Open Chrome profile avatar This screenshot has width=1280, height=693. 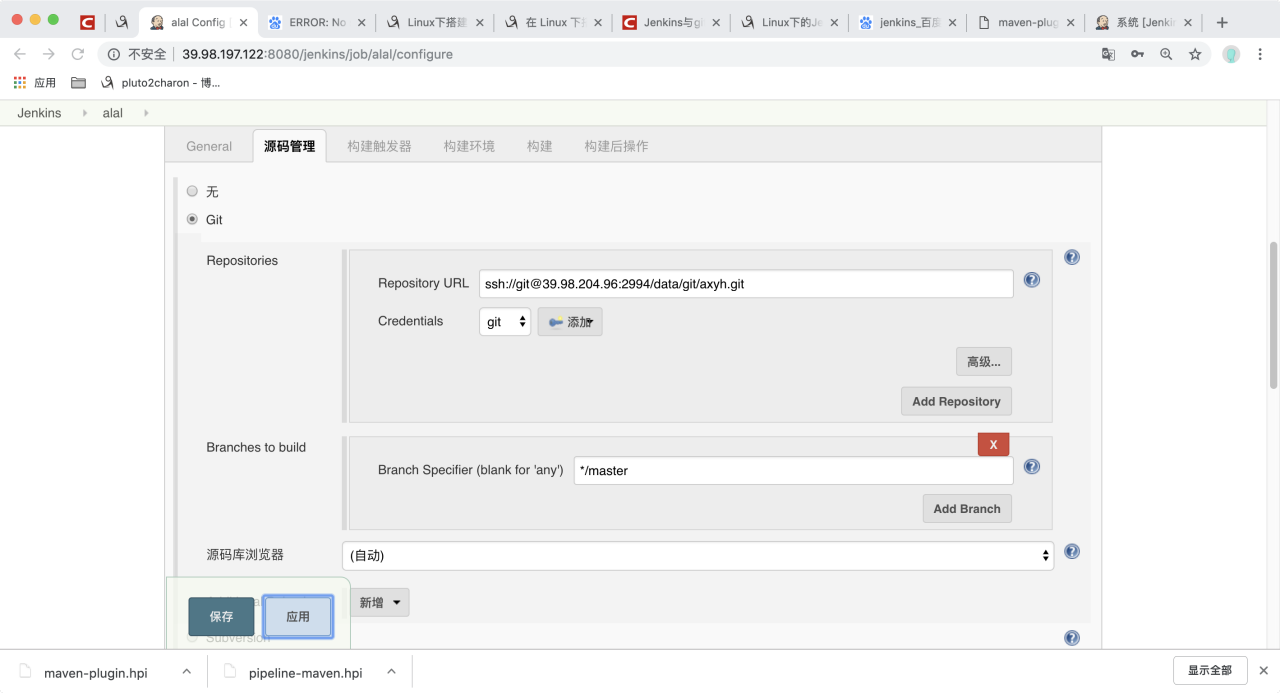point(1231,54)
